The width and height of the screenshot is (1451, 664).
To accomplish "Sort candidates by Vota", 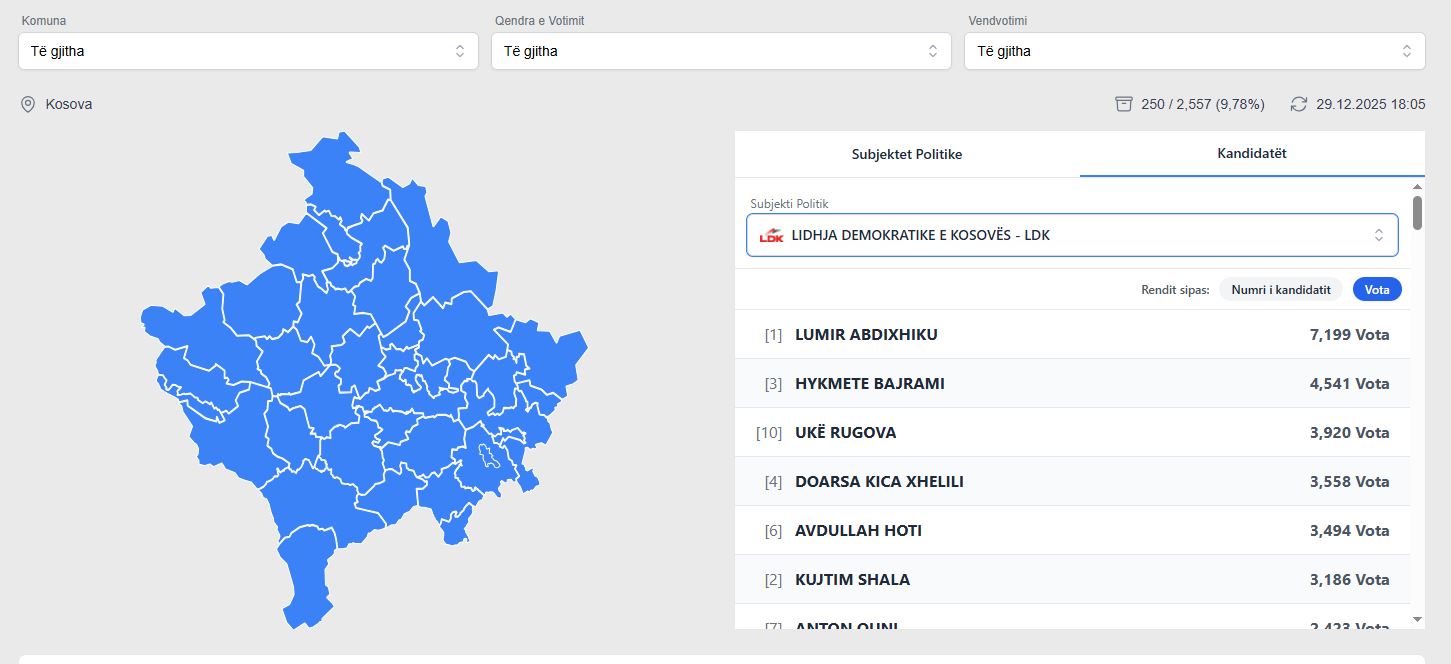I will (x=1377, y=289).
